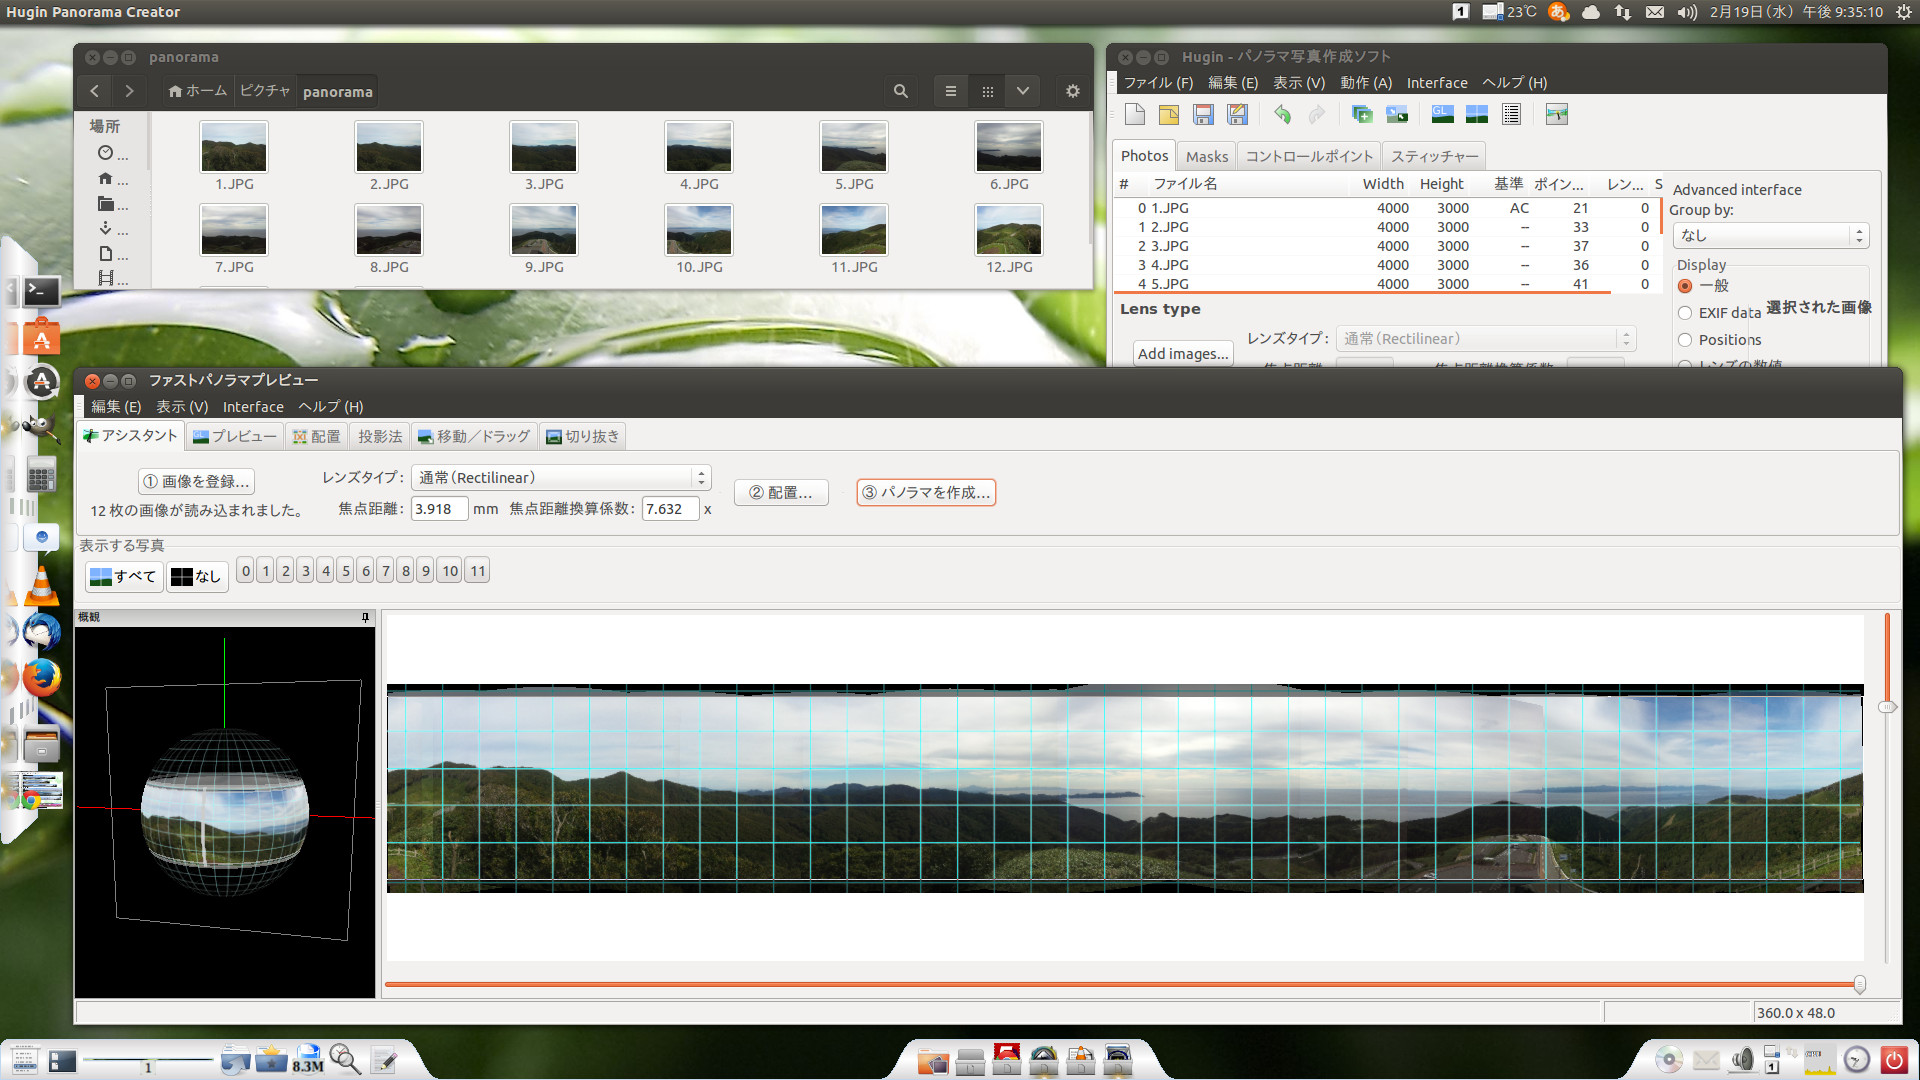Switch to the 切り抜き tab
The image size is (1920, 1080).
[583, 436]
